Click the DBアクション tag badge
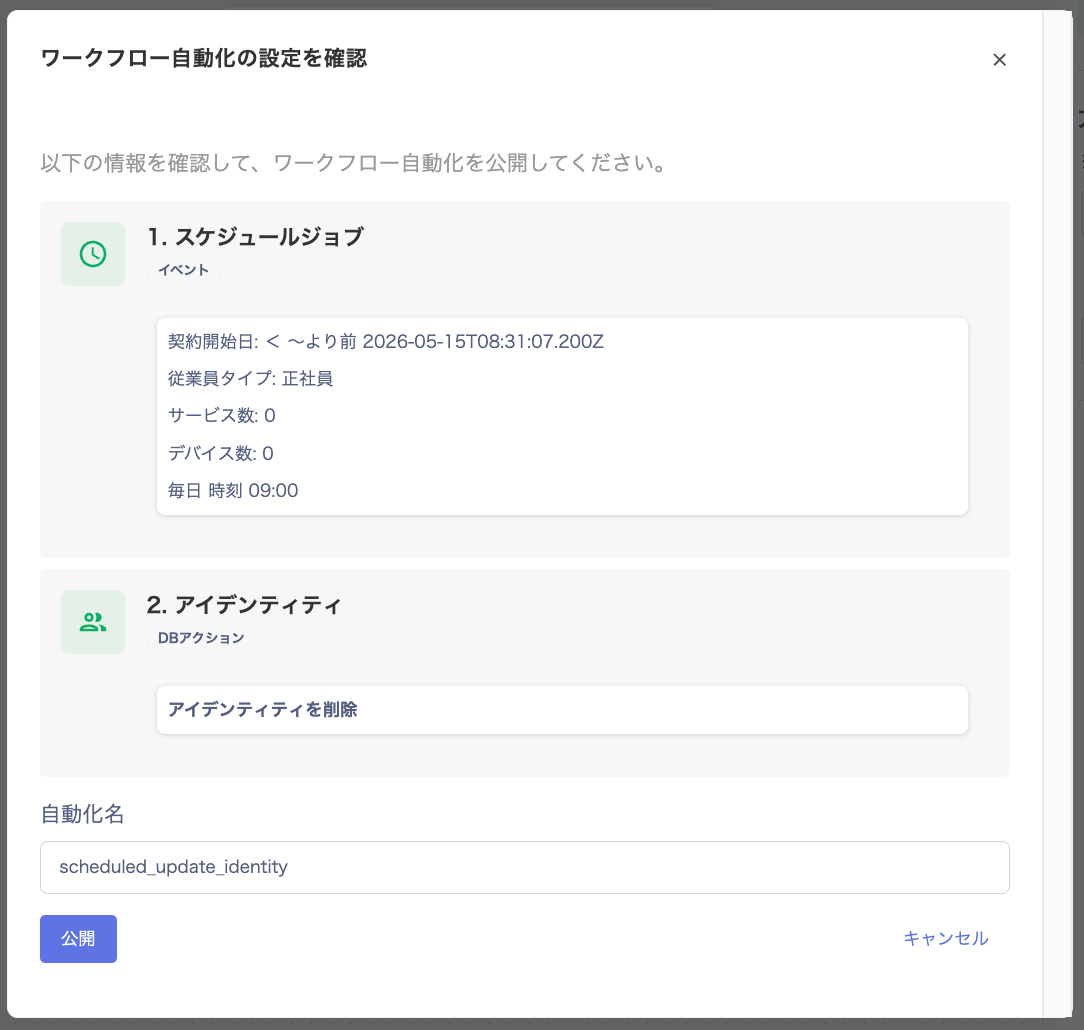The height and width of the screenshot is (1030, 1084). coord(201,638)
